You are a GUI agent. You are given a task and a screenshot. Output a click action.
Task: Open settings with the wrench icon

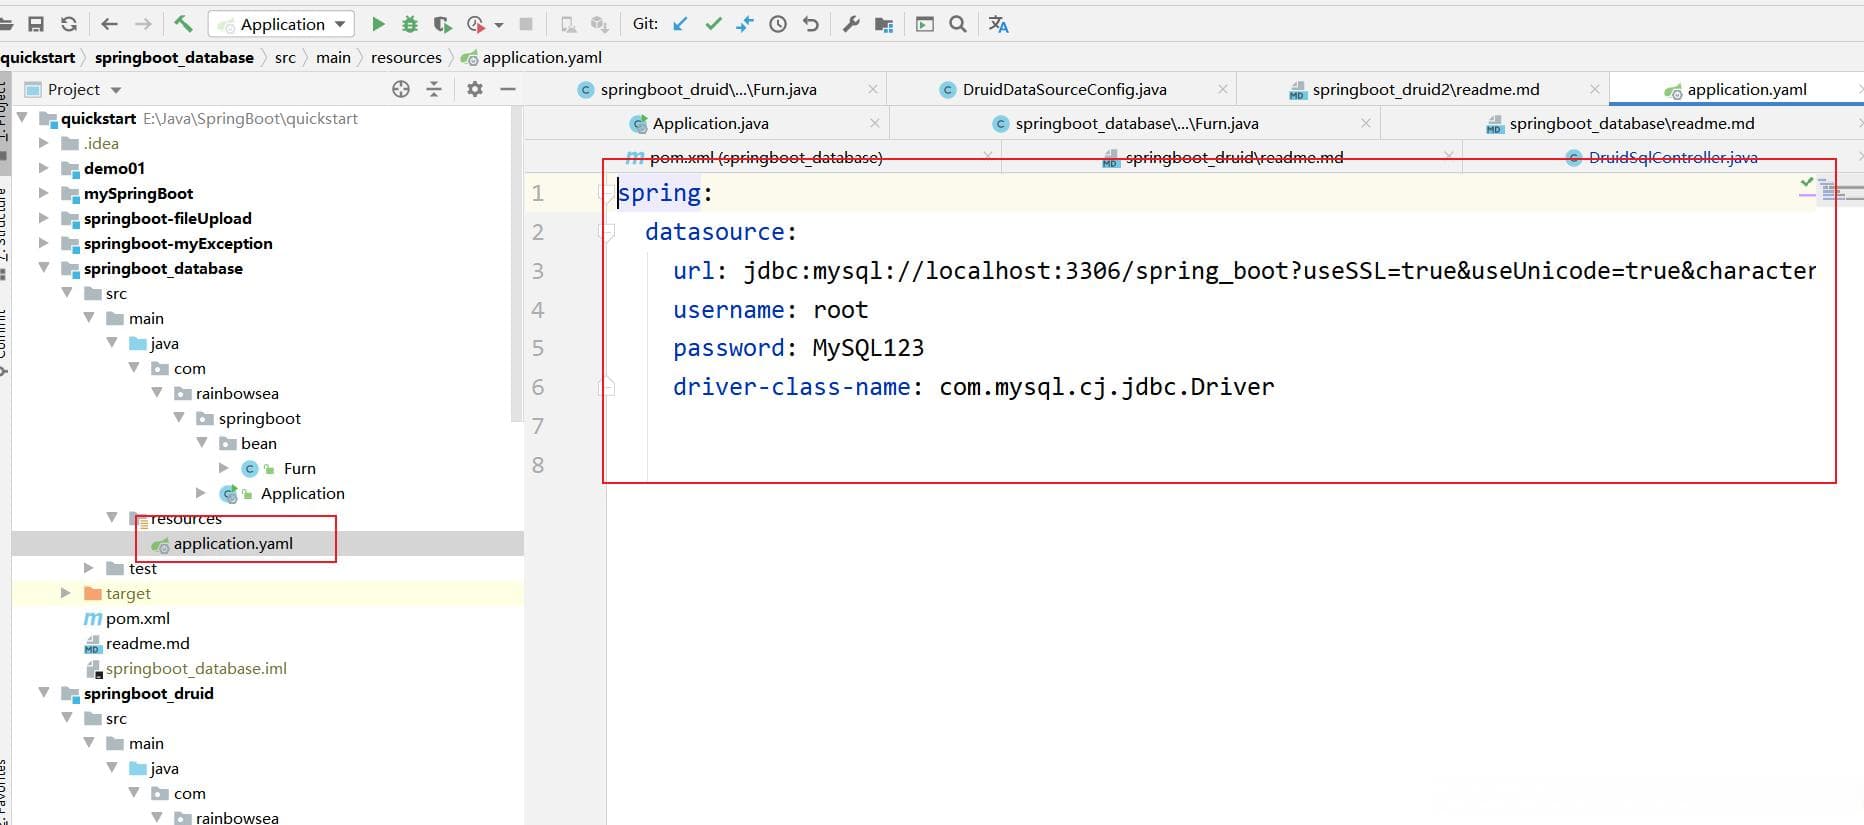tap(851, 24)
